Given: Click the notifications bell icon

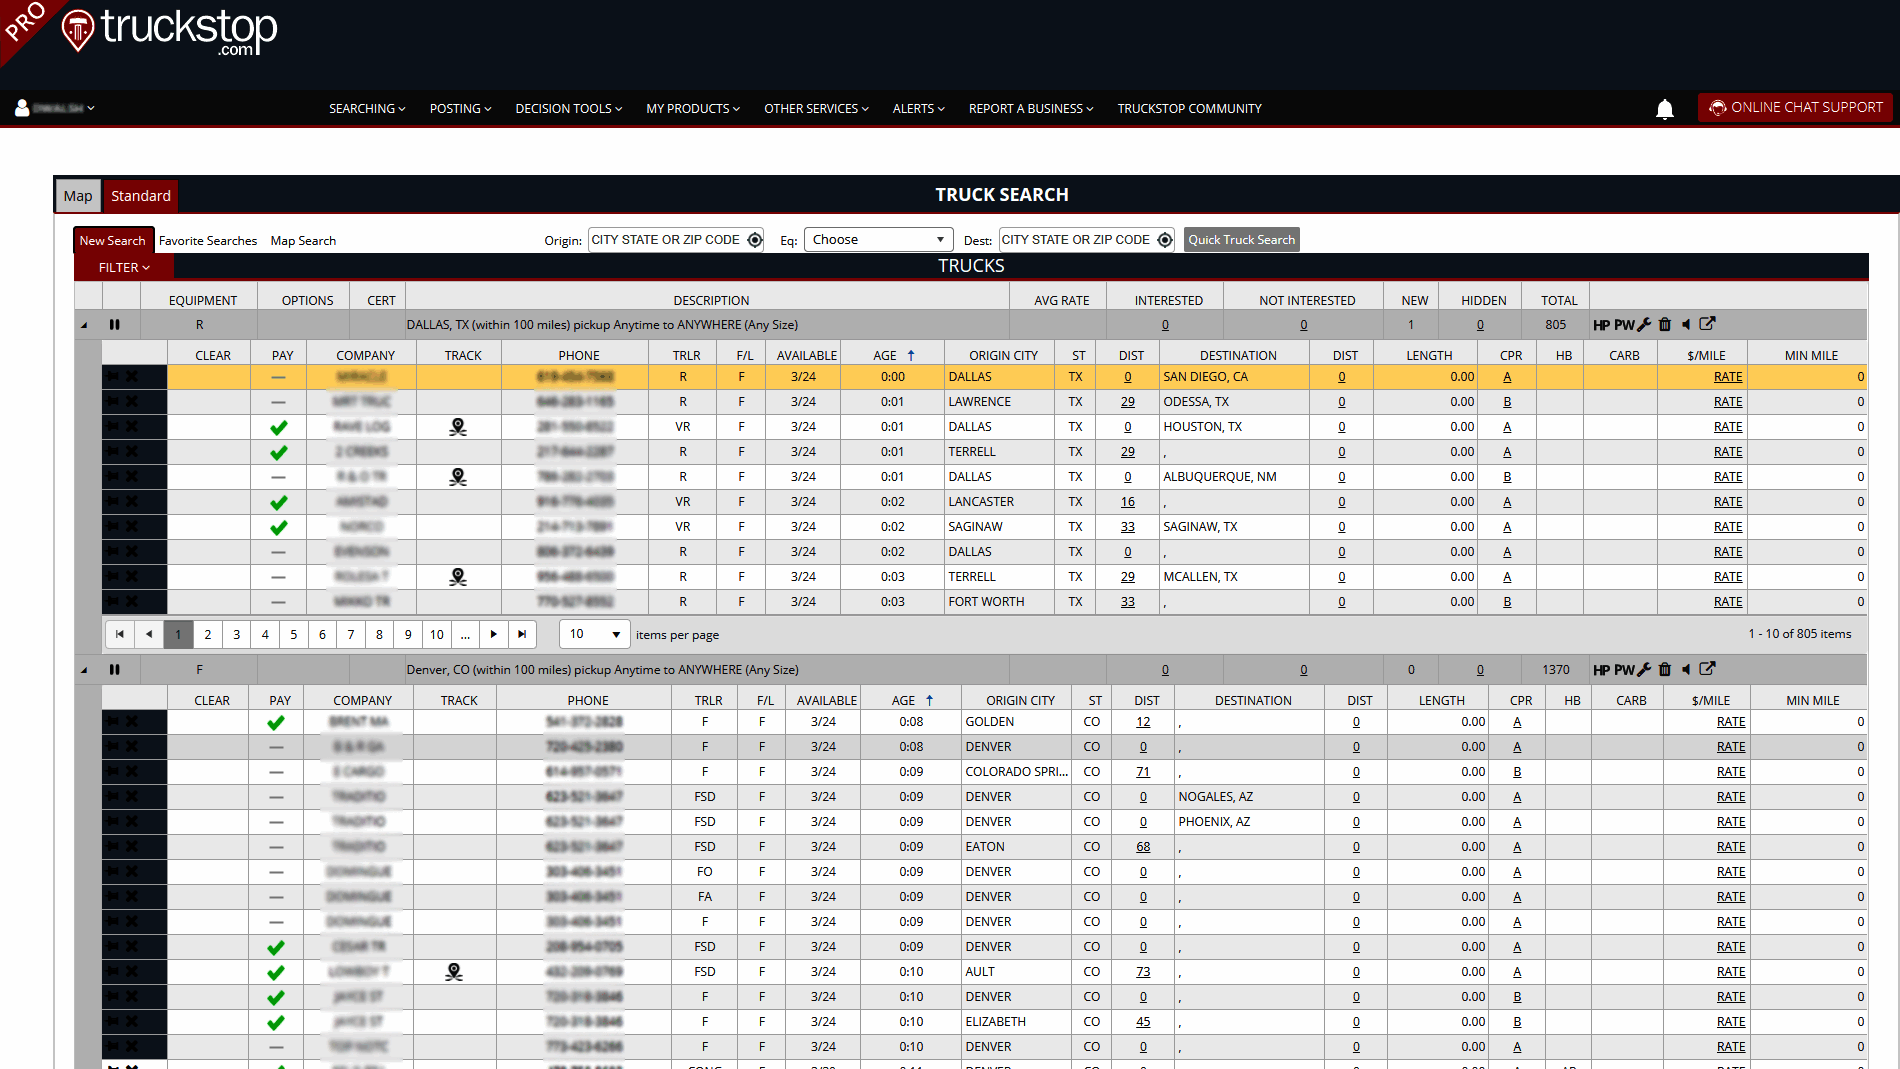Looking at the screenshot, I should (x=1664, y=109).
